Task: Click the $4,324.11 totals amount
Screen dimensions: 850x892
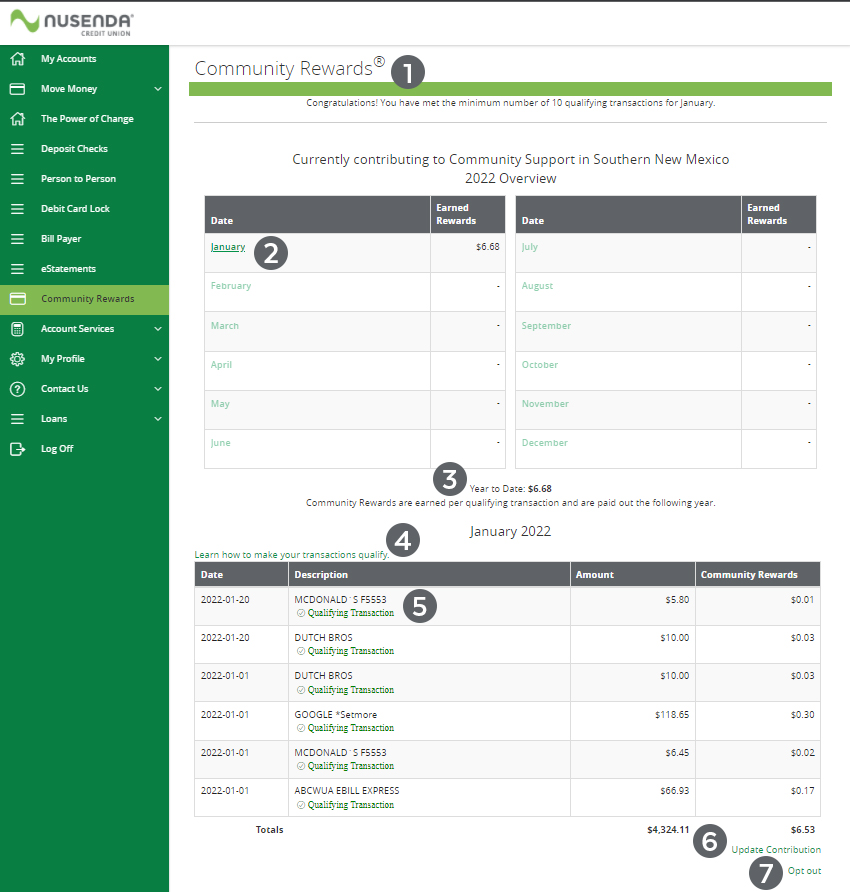Action: 668,830
